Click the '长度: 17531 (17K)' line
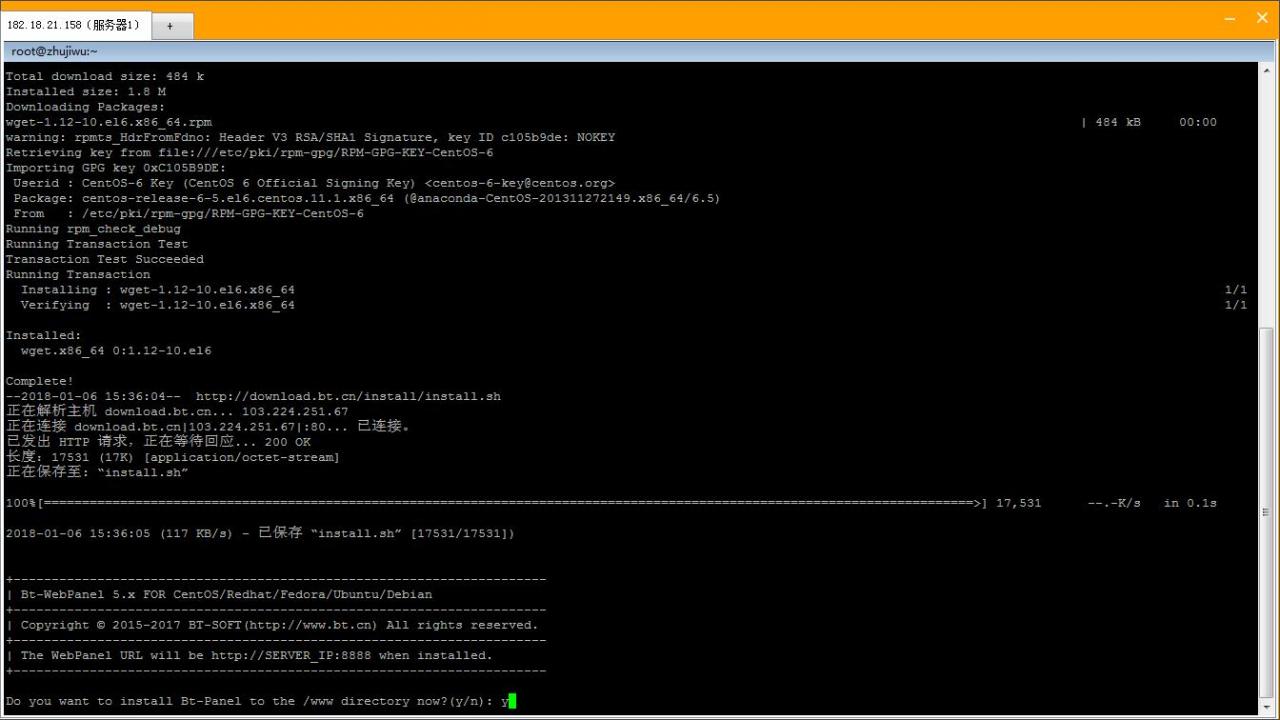 172,457
